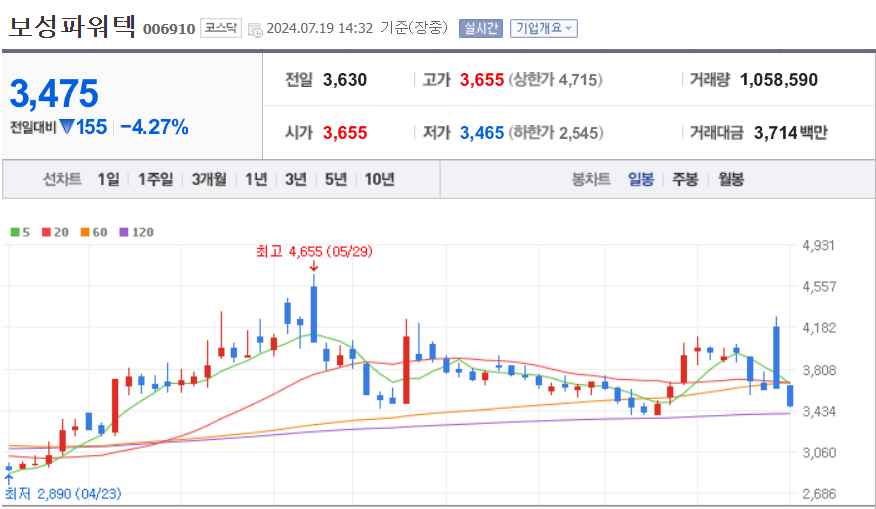Select the 5년 line chart period
Viewport: 876px width, 509px height.
click(336, 179)
